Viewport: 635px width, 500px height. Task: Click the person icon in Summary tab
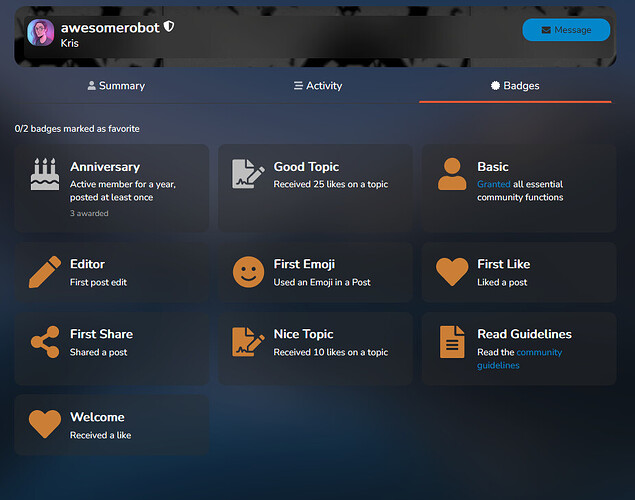(92, 85)
